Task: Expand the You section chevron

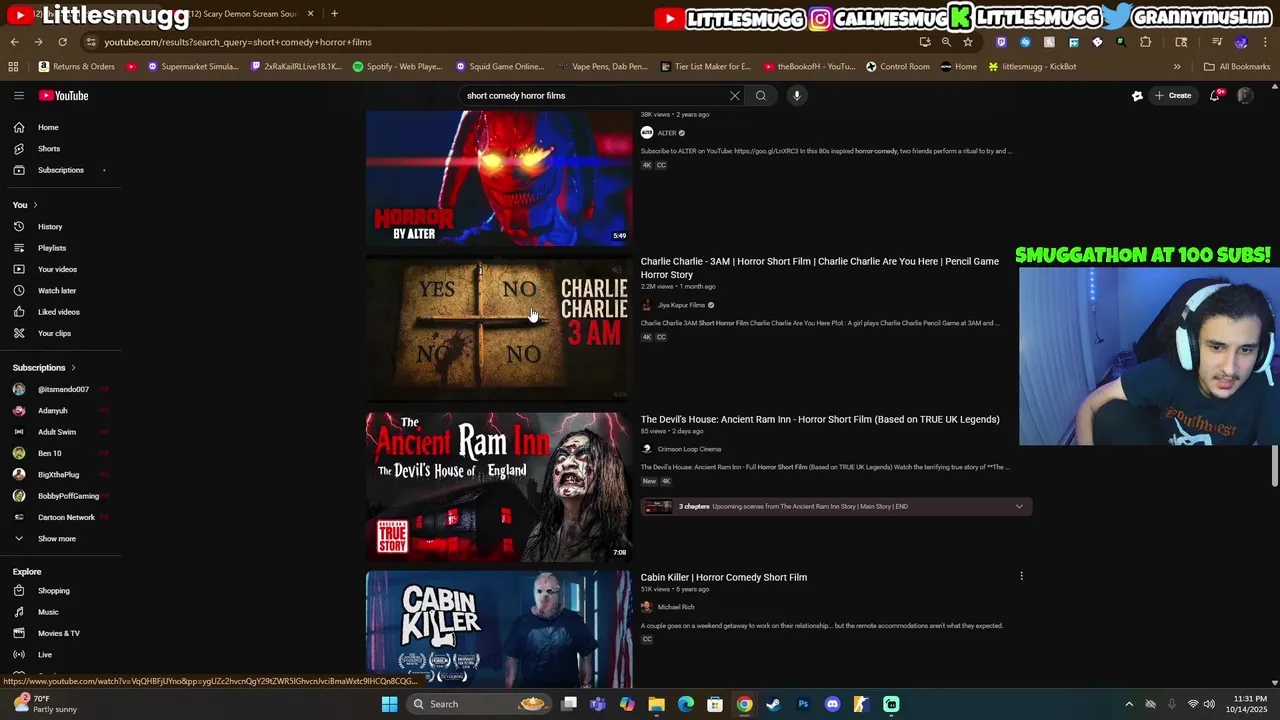Action: (35, 205)
